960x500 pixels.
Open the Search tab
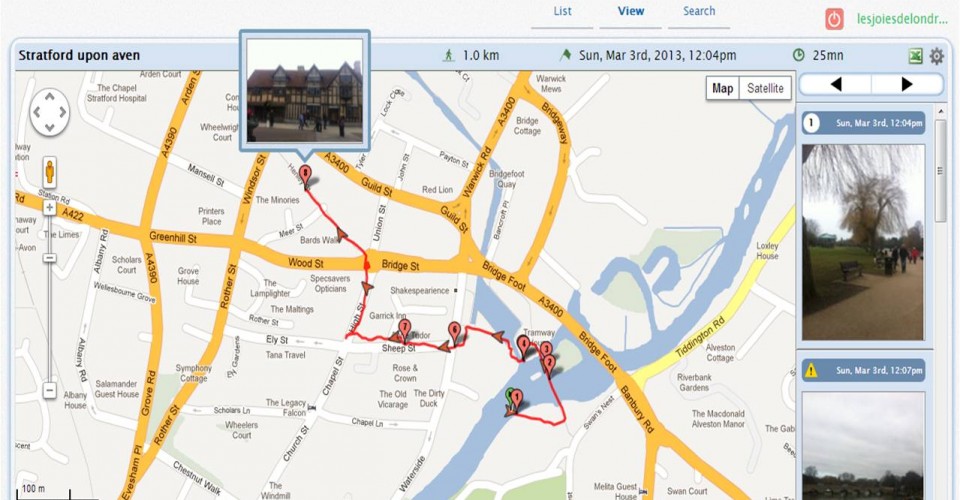click(x=699, y=11)
